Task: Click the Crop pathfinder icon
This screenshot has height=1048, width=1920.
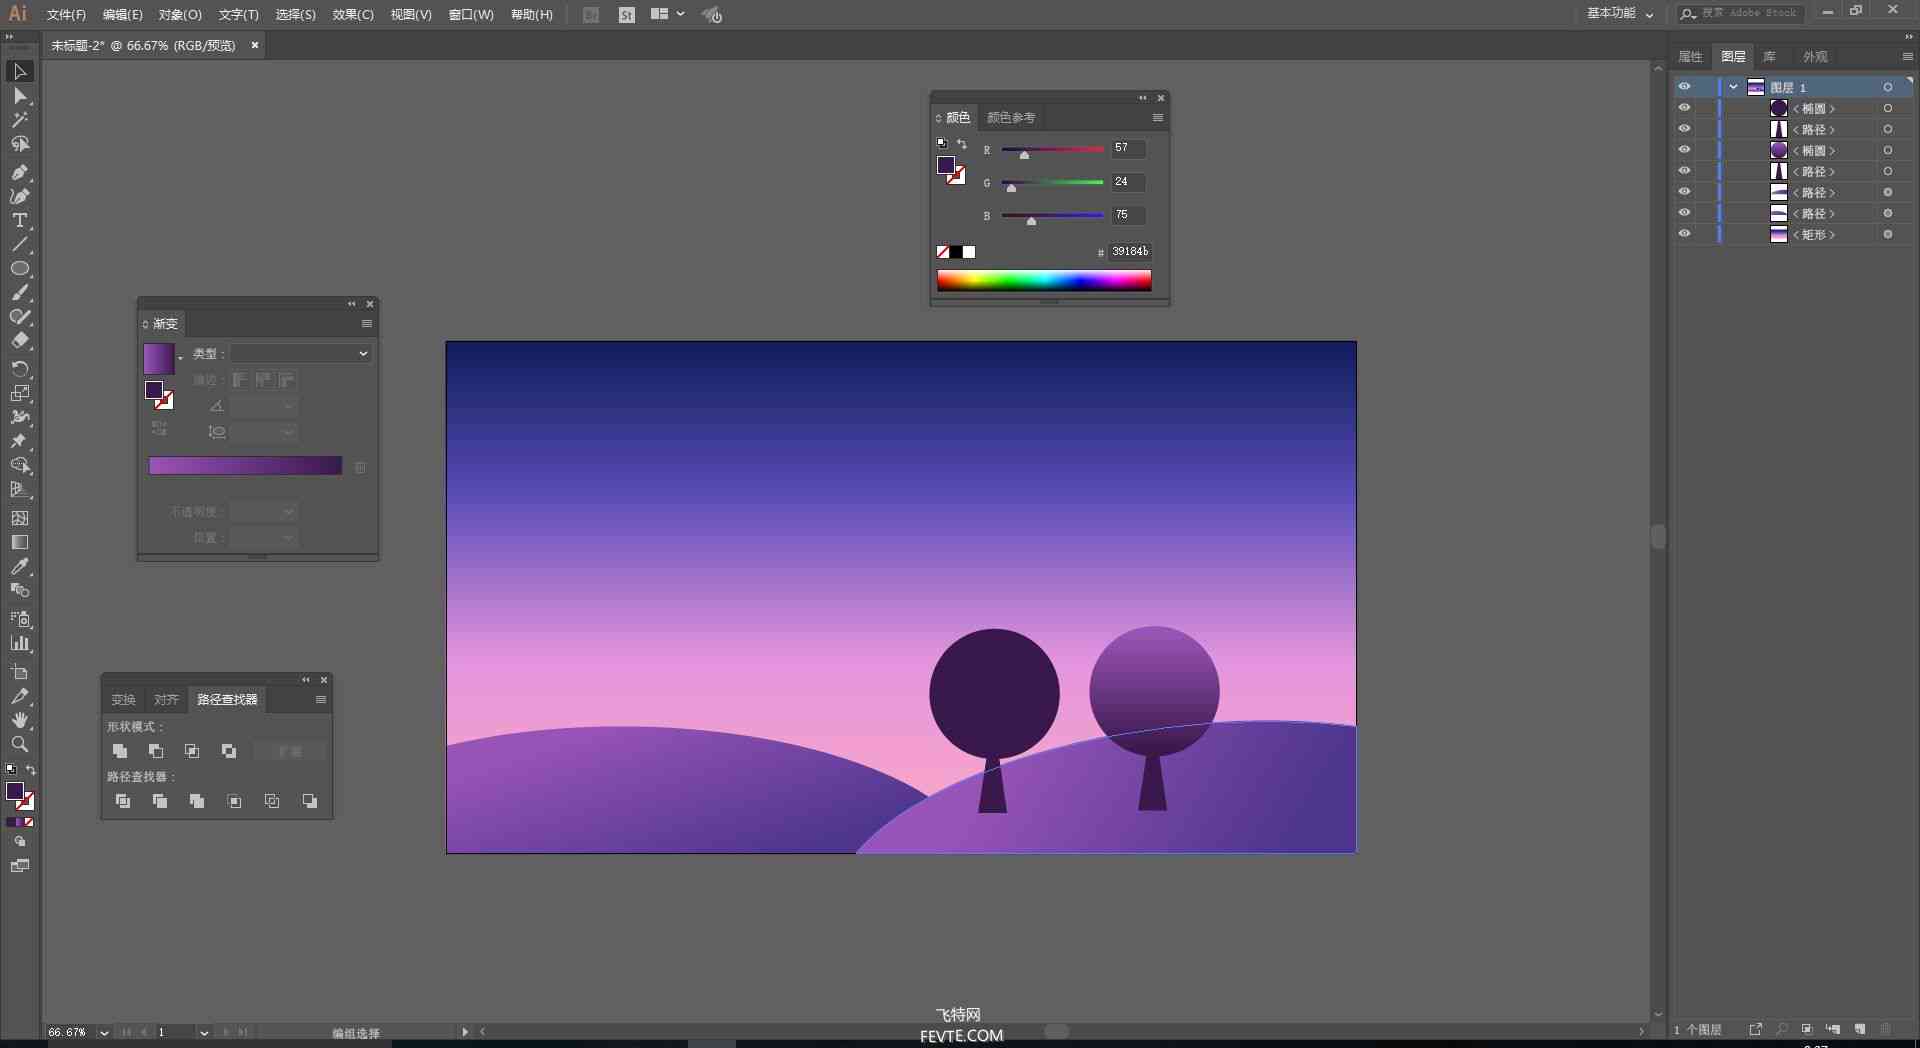Action: tap(235, 801)
